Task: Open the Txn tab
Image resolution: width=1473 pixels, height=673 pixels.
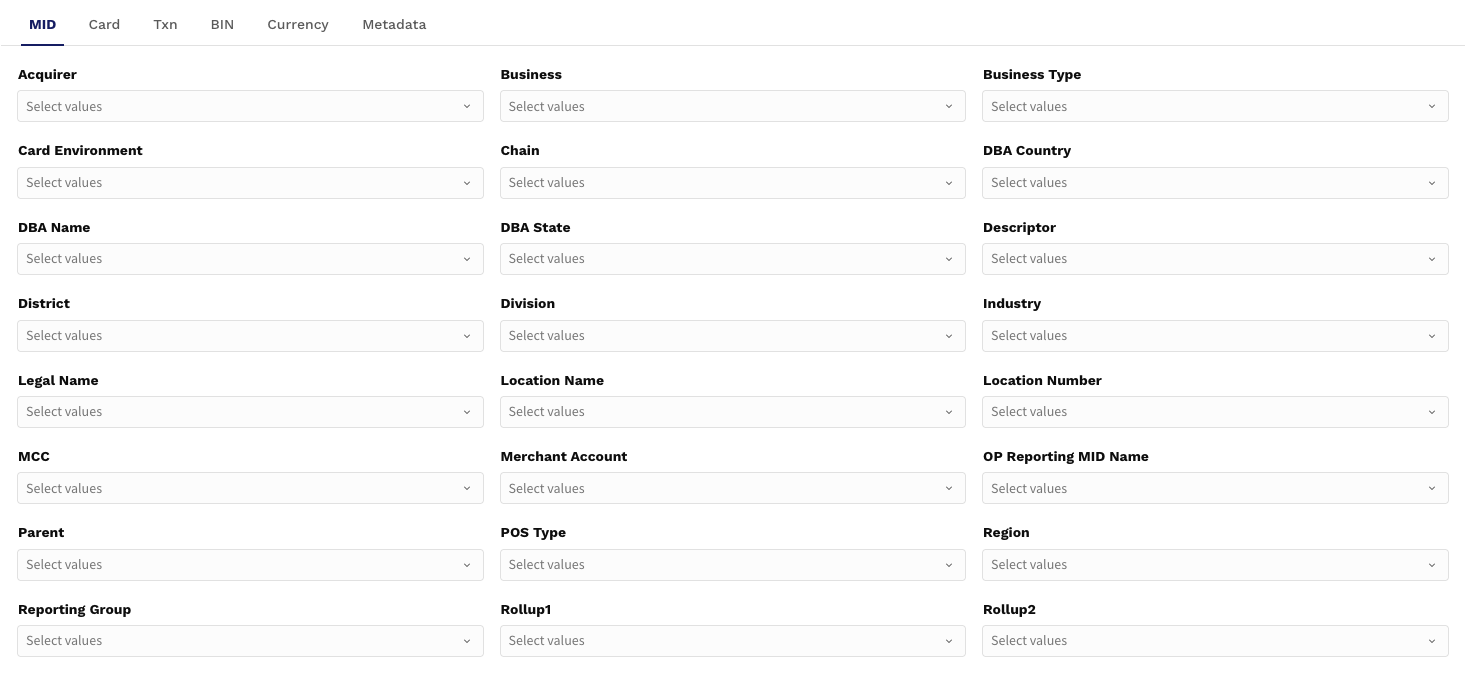Action: click(x=165, y=24)
